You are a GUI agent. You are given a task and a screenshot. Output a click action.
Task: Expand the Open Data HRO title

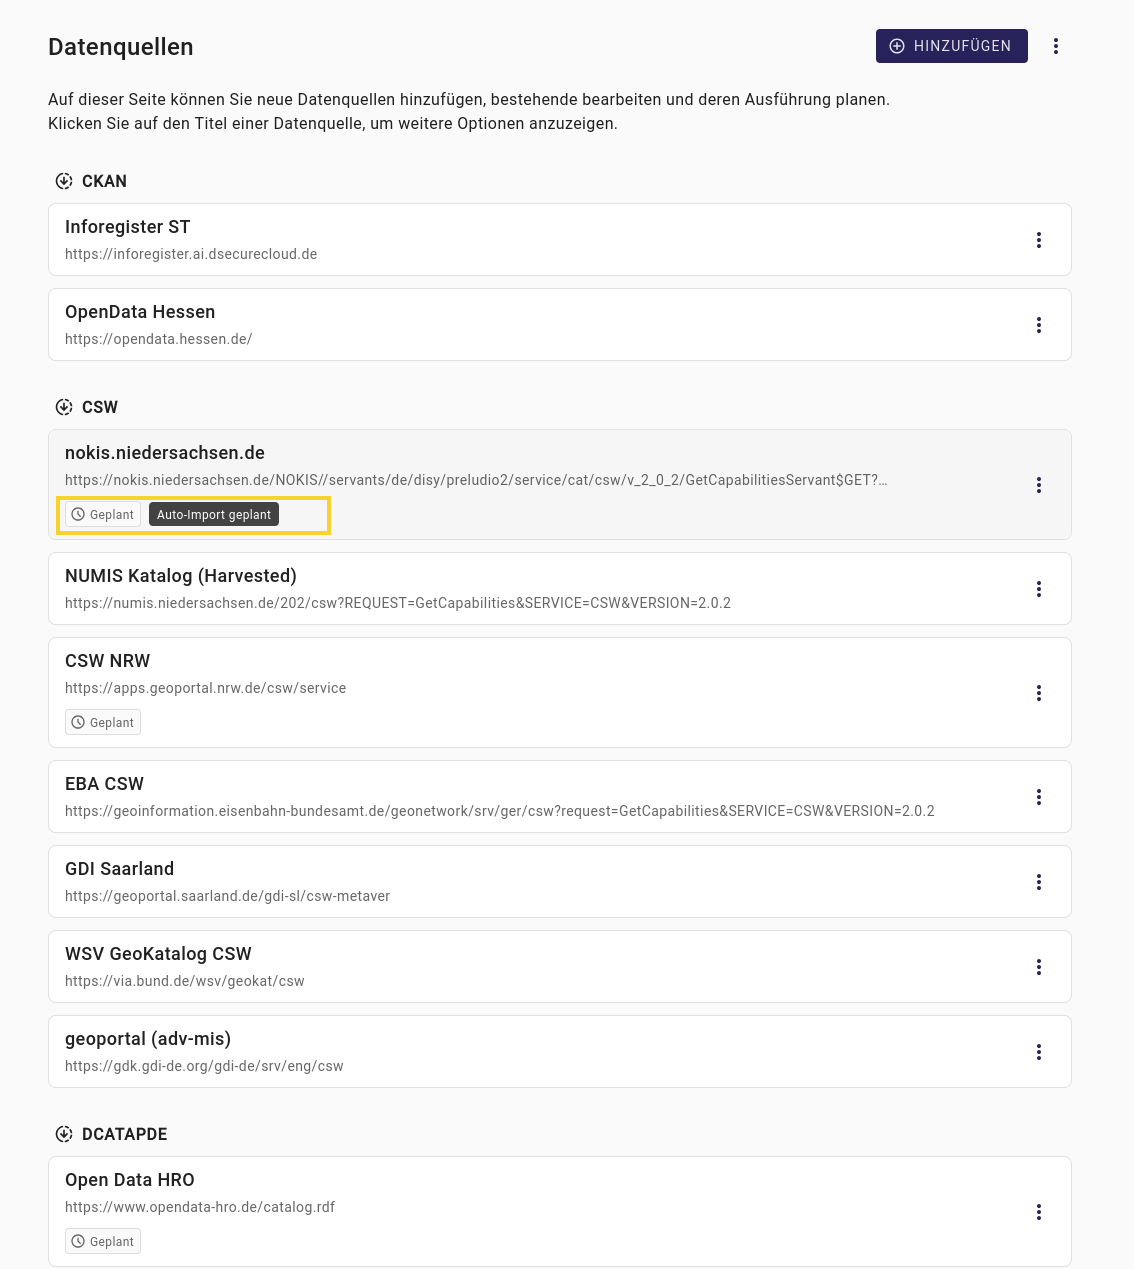tap(130, 1180)
